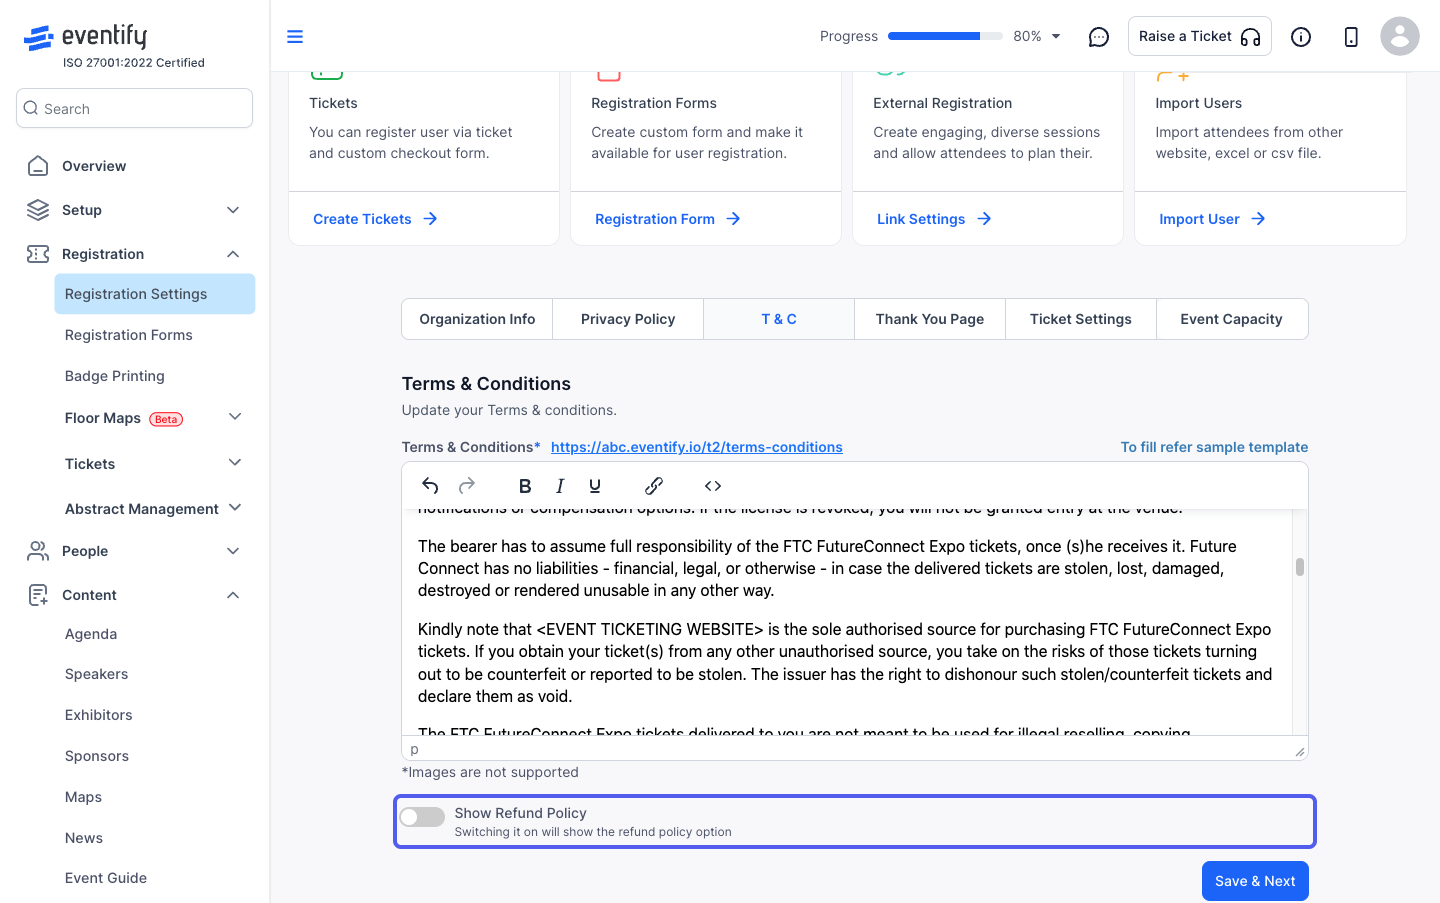
Task: Click the Eventify logo
Action: 86,37
